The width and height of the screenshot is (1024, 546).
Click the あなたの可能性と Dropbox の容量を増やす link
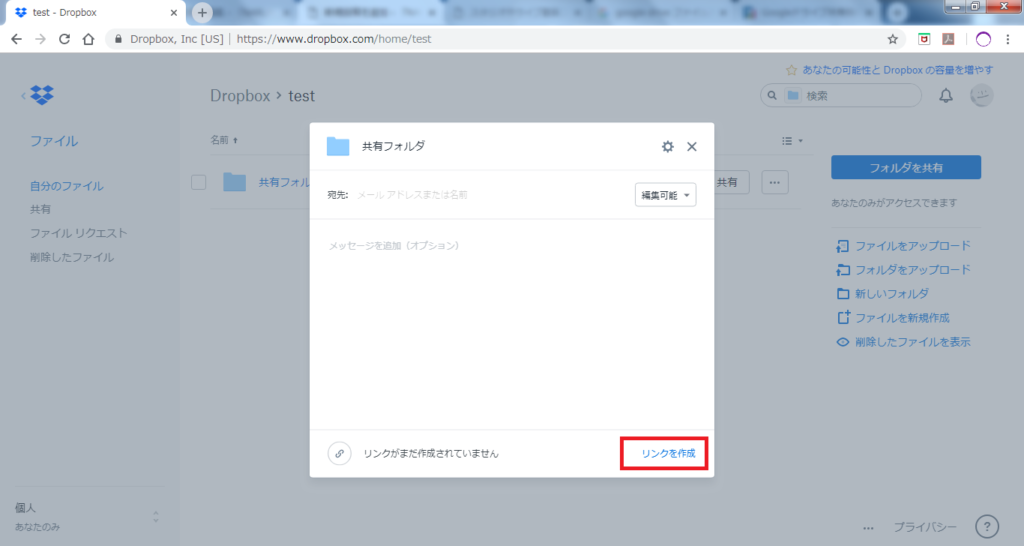pyautogui.click(x=897, y=70)
